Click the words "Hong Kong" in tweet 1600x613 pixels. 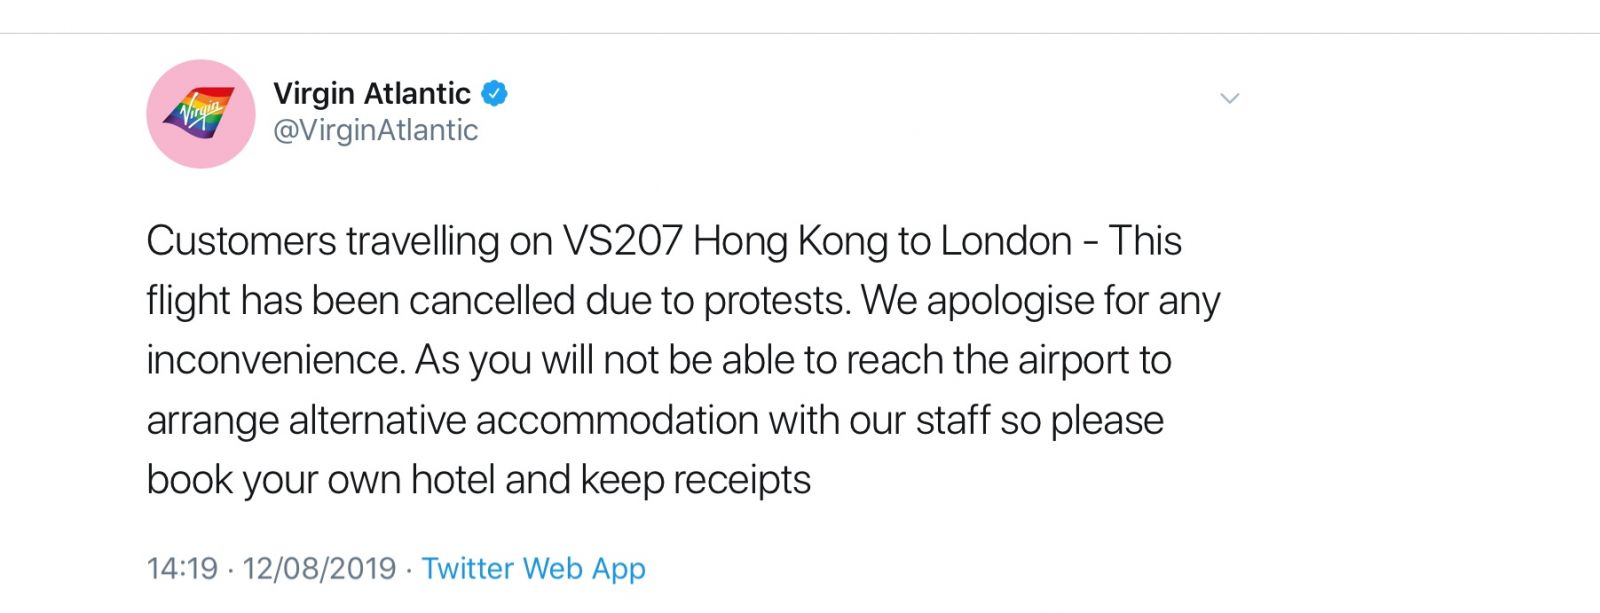[789, 241]
